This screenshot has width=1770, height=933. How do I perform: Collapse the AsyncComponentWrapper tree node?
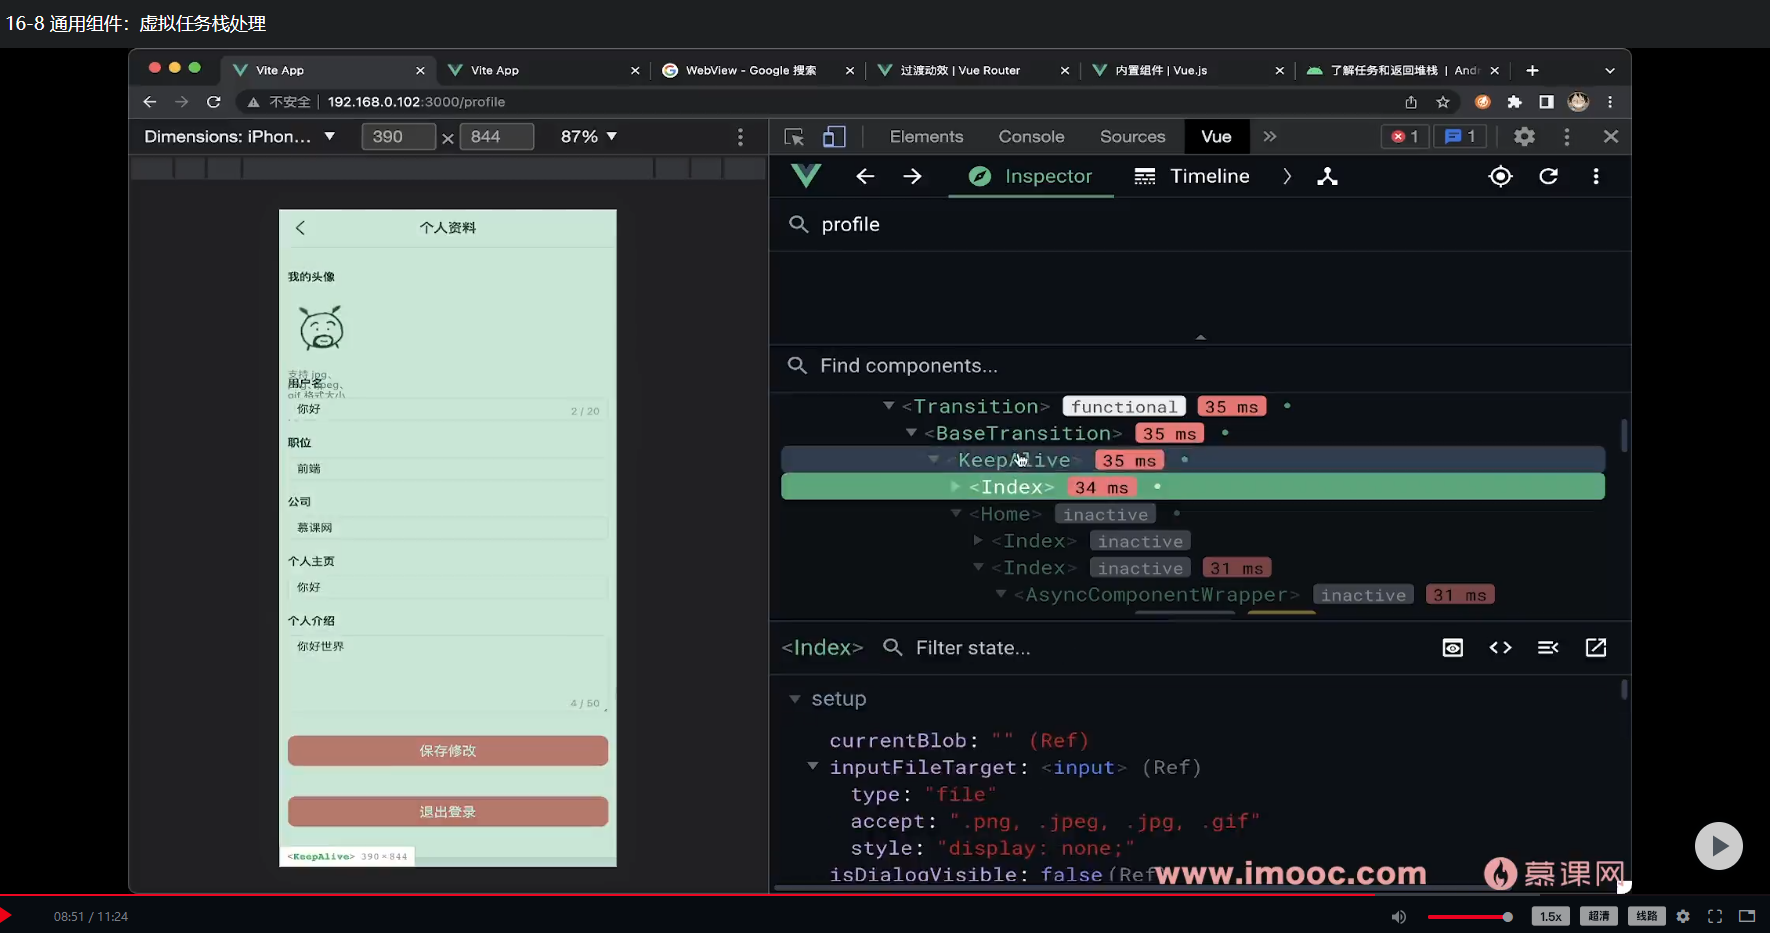pyautogui.click(x=1000, y=595)
